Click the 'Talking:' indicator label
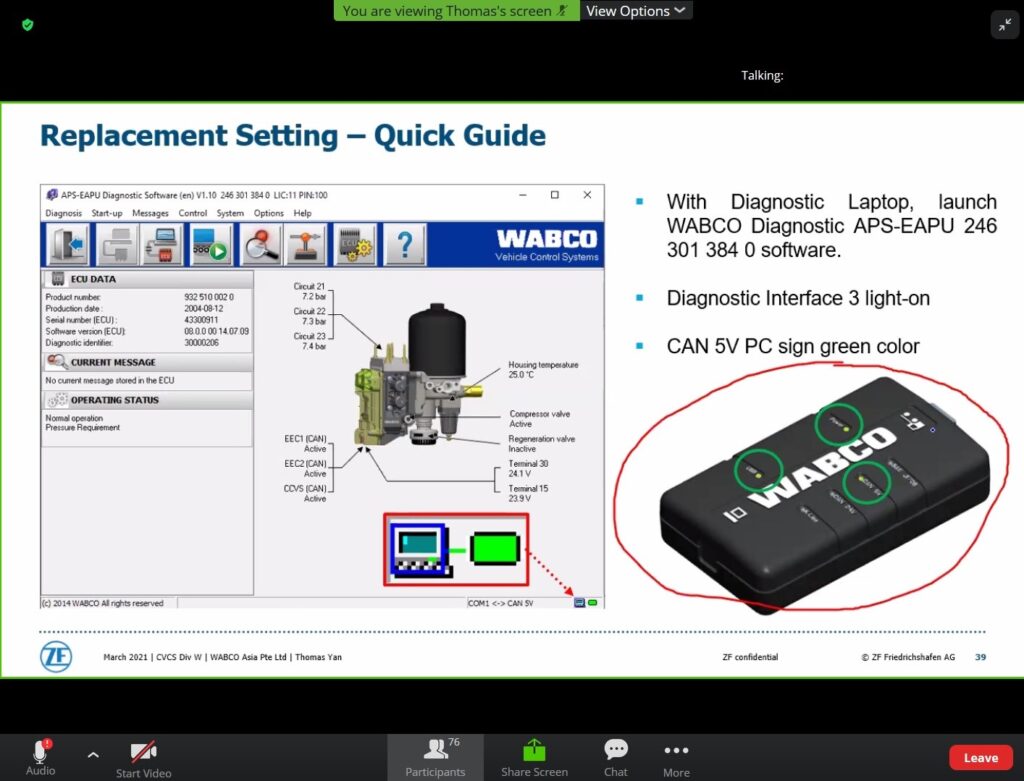The image size is (1024, 781). [761, 75]
